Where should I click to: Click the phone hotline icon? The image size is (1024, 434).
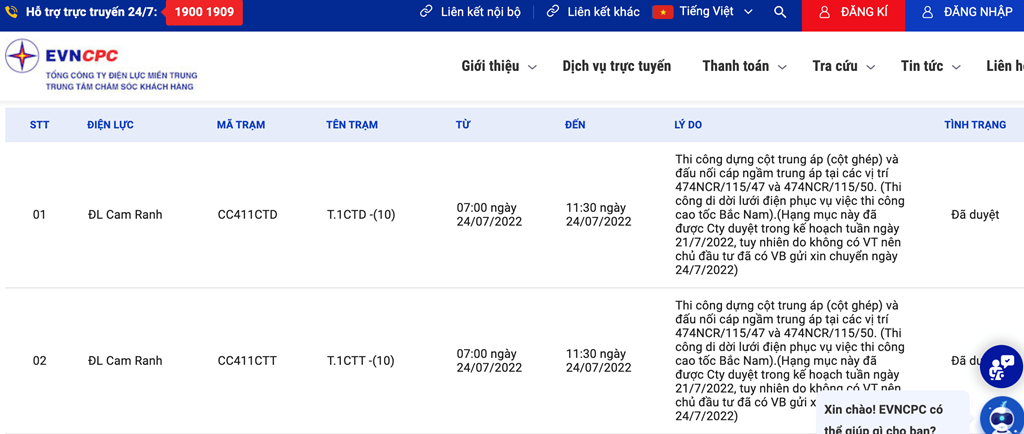pos(12,12)
